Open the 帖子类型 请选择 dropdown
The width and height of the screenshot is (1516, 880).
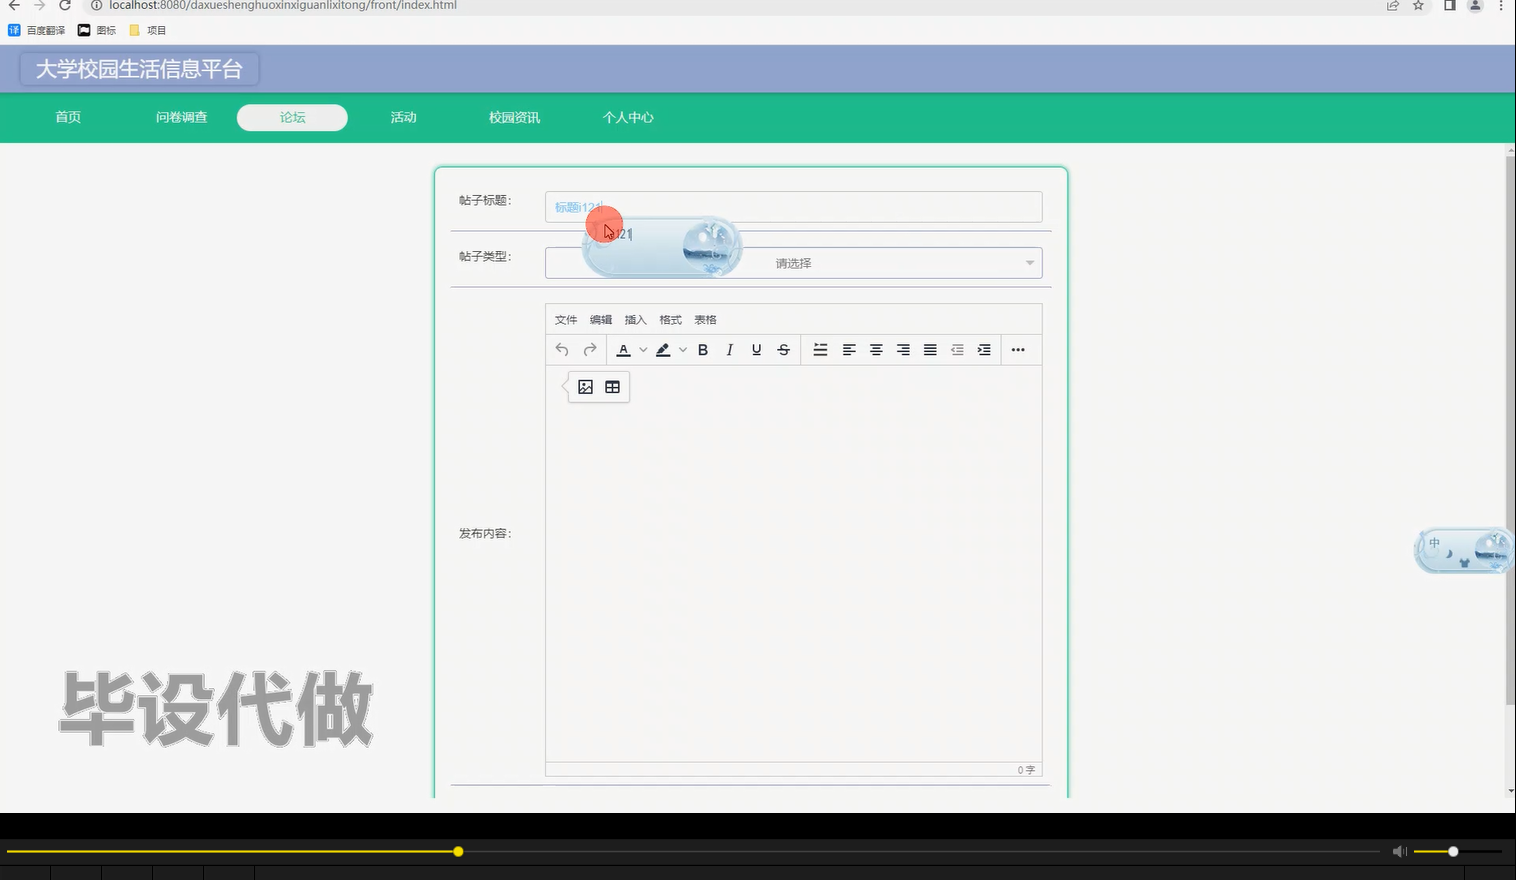(793, 262)
